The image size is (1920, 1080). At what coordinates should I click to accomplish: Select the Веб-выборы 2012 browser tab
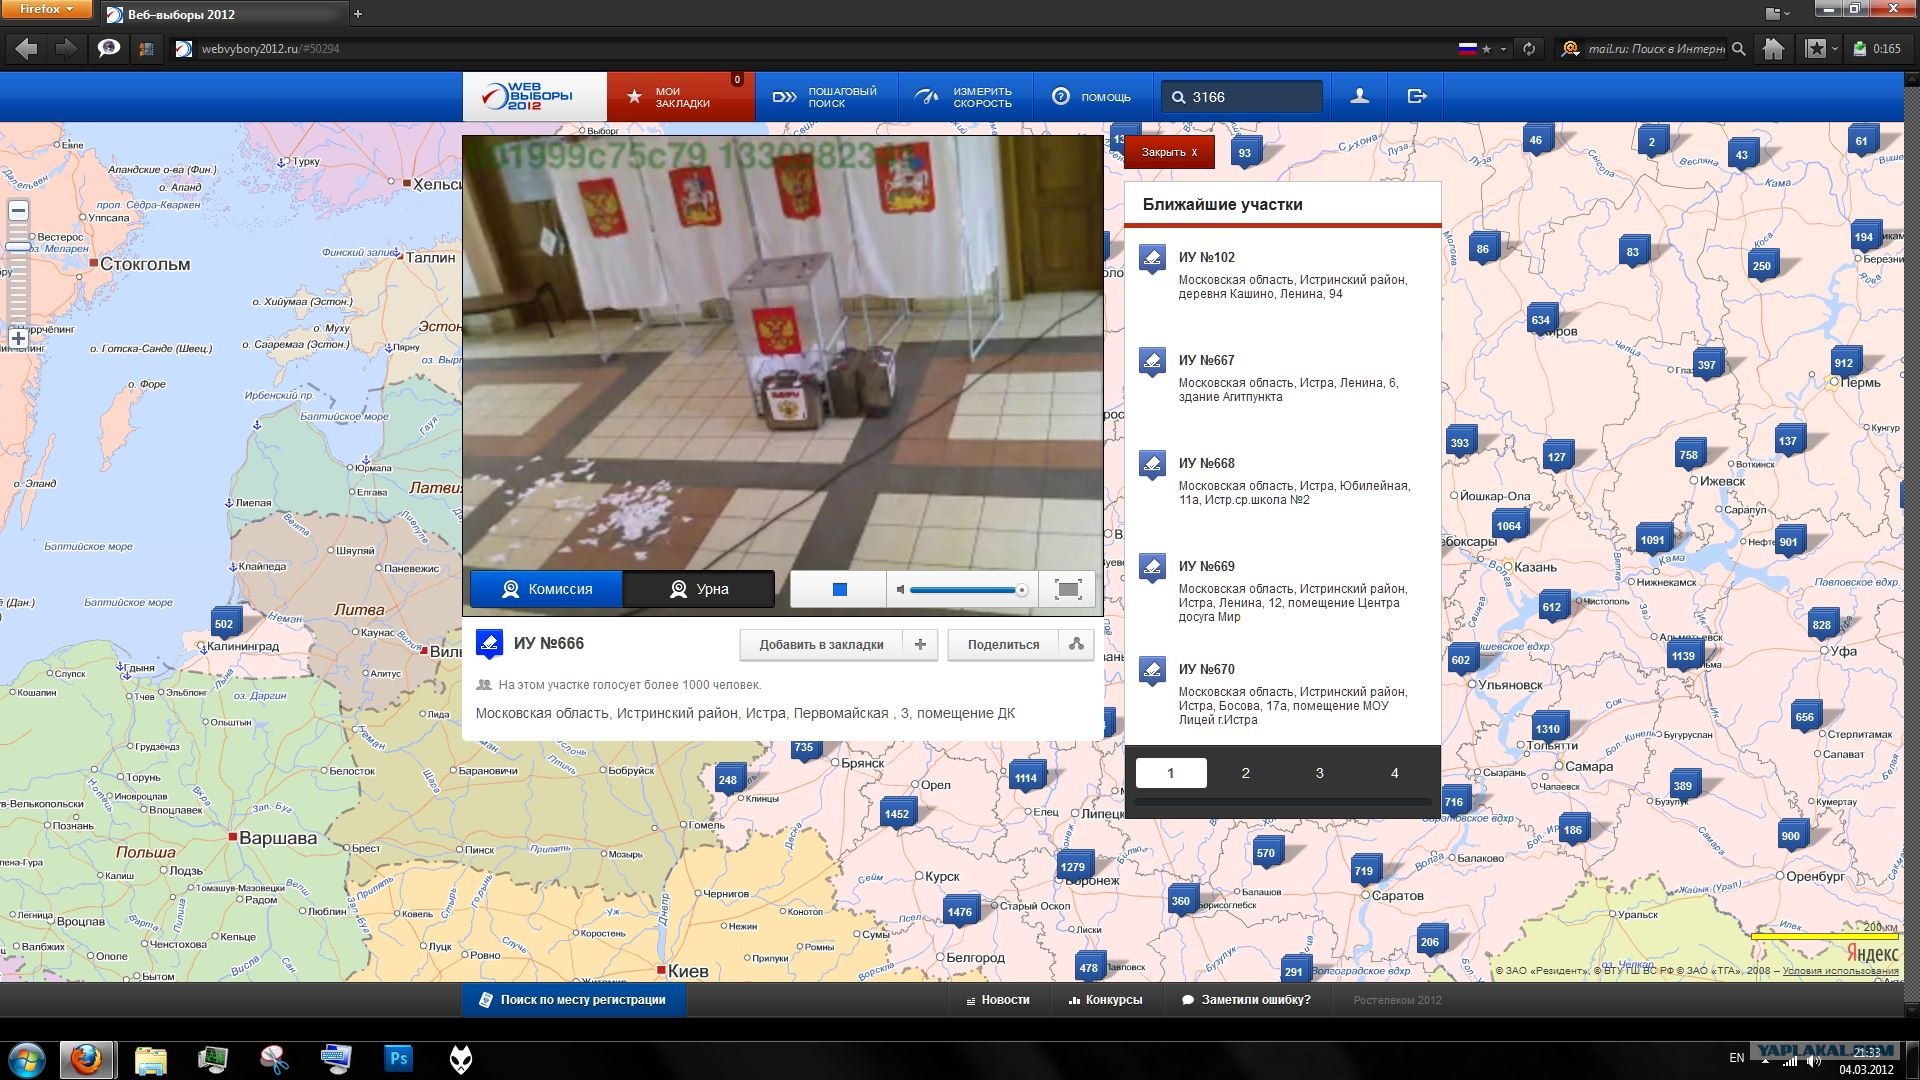point(224,14)
